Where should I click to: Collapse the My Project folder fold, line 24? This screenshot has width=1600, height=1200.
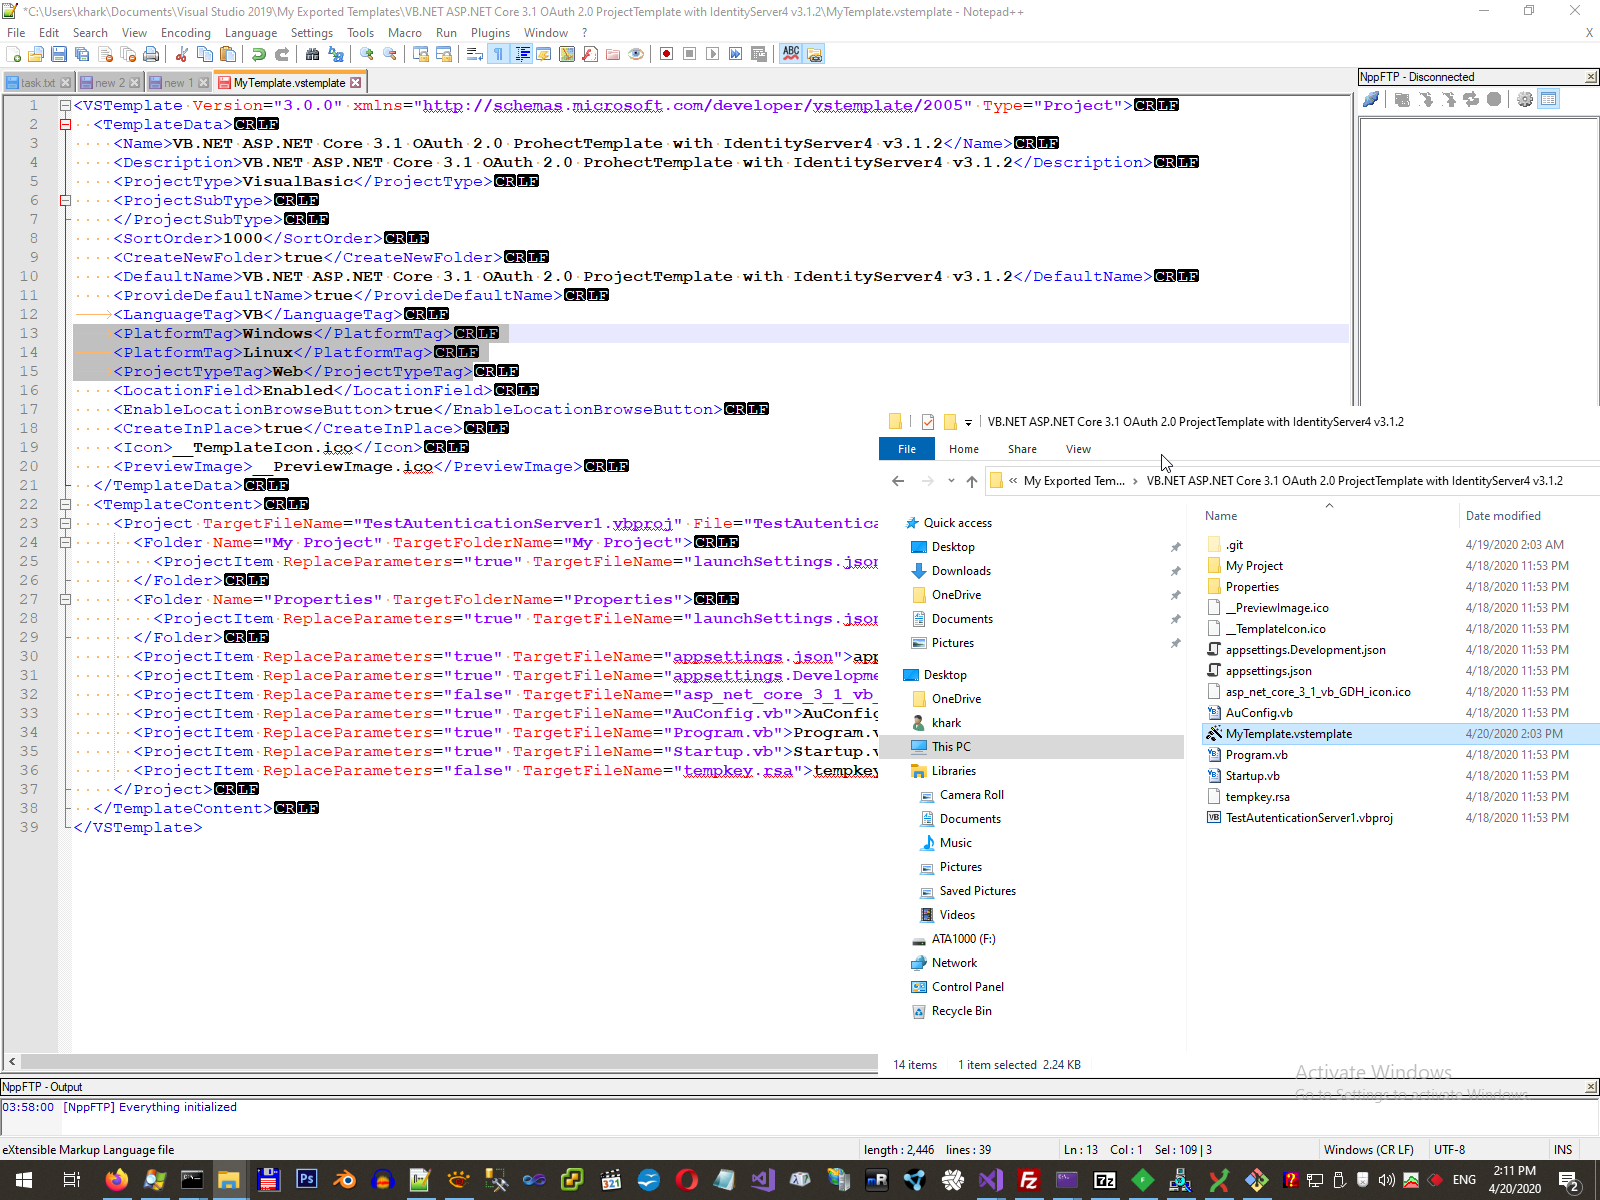tap(65, 542)
